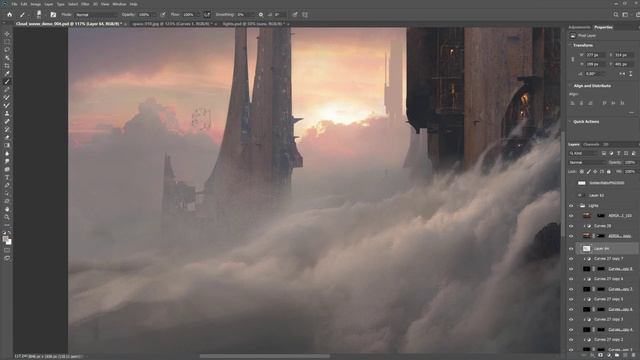This screenshot has width=640, height=360.
Task: Open the paint symmetry options
Action: pyautogui.click(x=305, y=15)
